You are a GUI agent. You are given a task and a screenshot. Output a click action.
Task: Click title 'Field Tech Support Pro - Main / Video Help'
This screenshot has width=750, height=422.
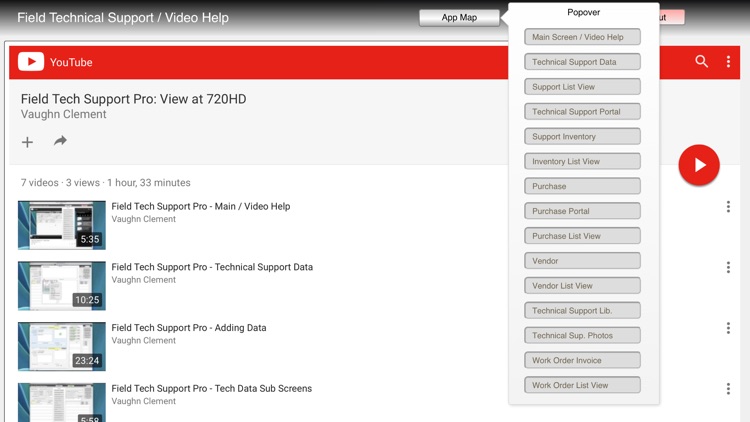click(x=201, y=206)
